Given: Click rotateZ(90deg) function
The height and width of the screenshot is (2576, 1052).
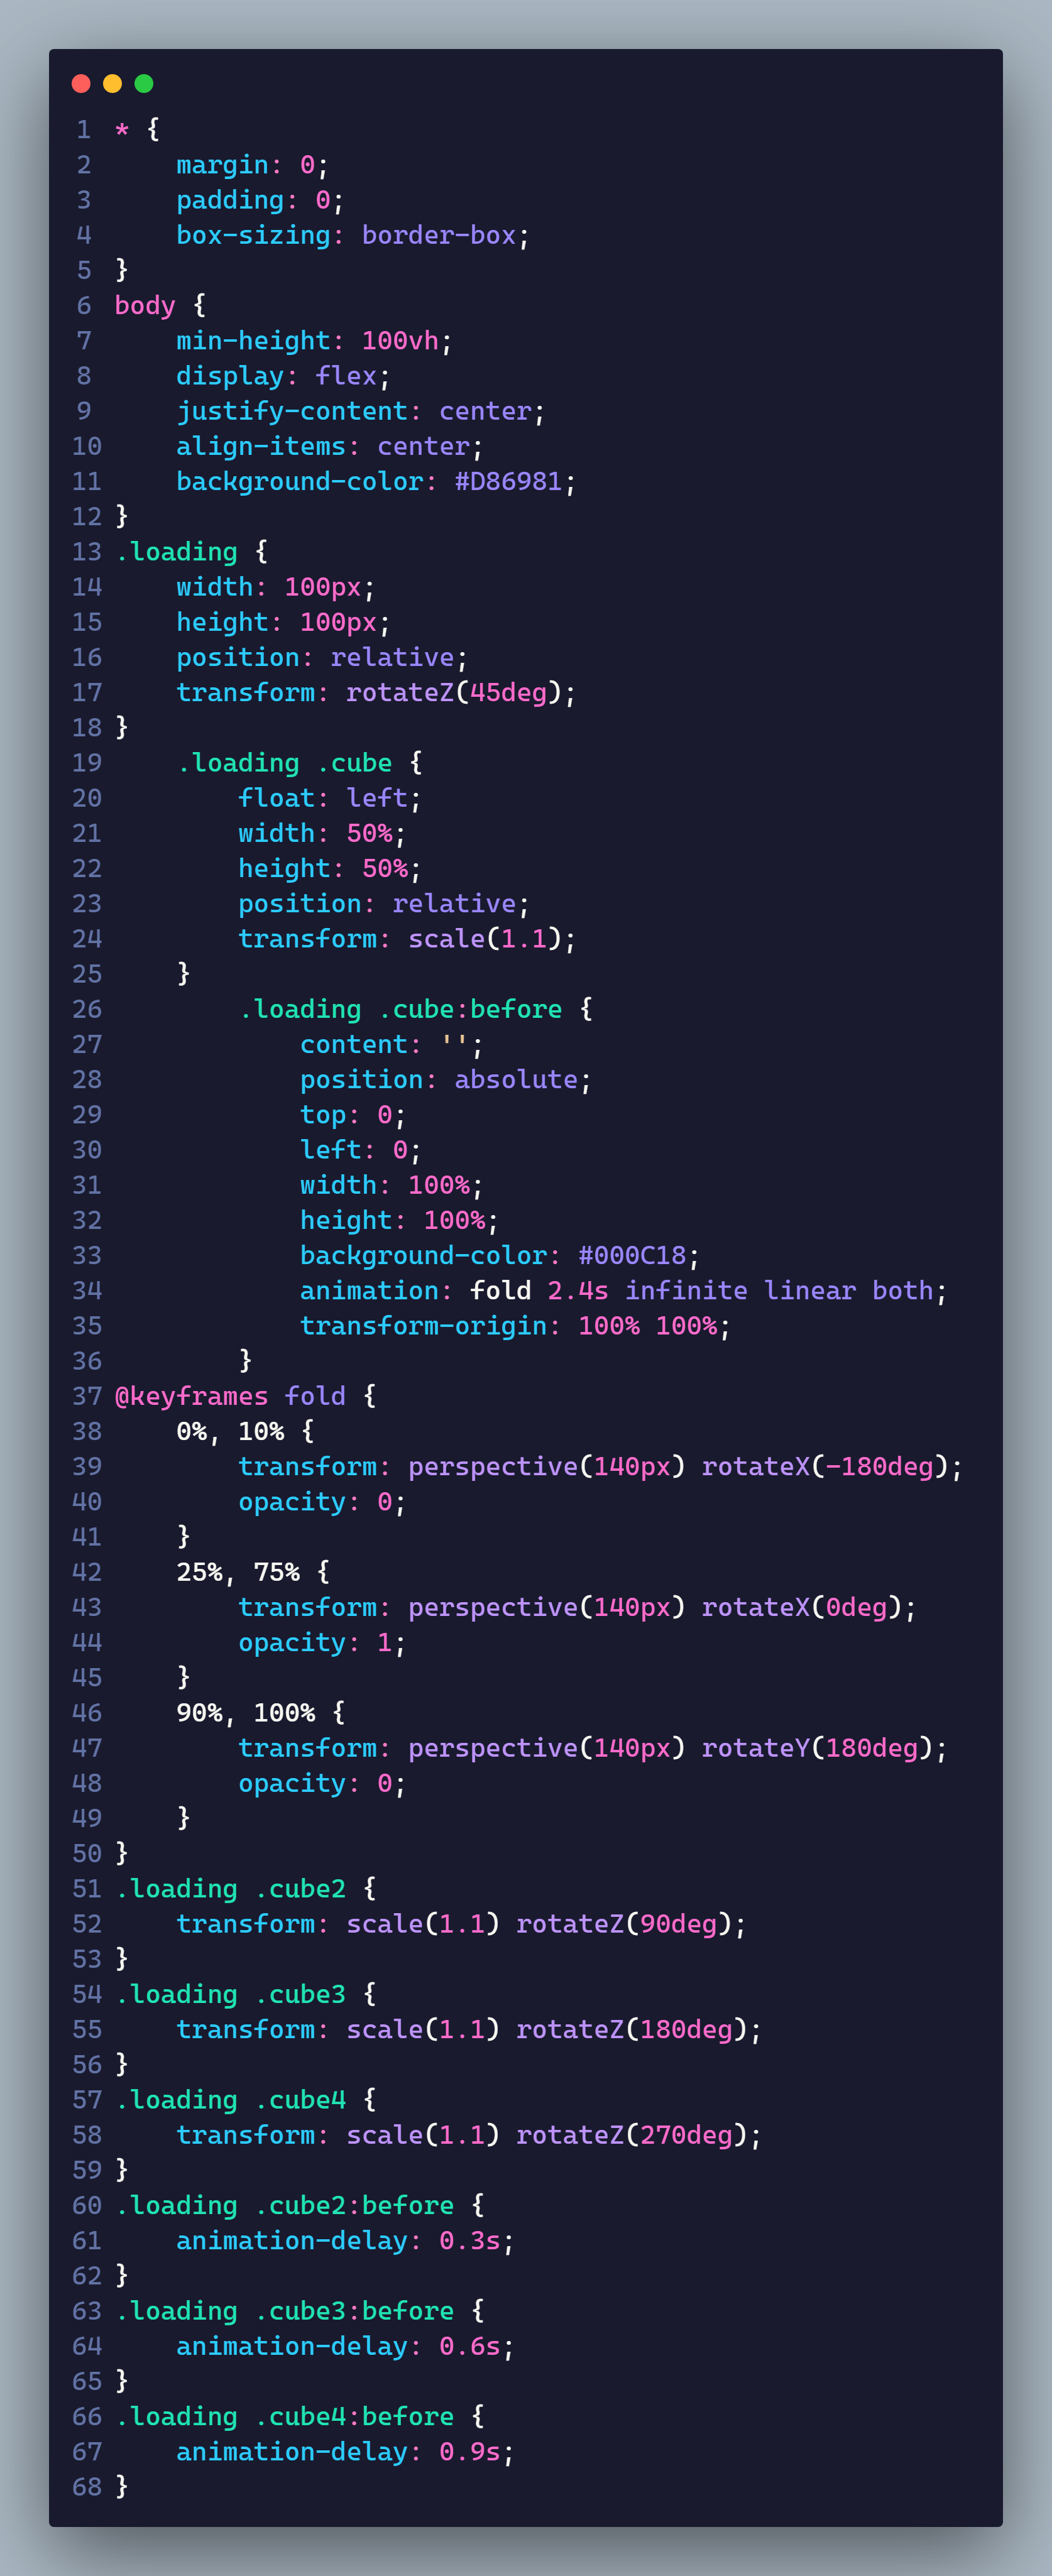Looking at the screenshot, I should coord(624,1924).
